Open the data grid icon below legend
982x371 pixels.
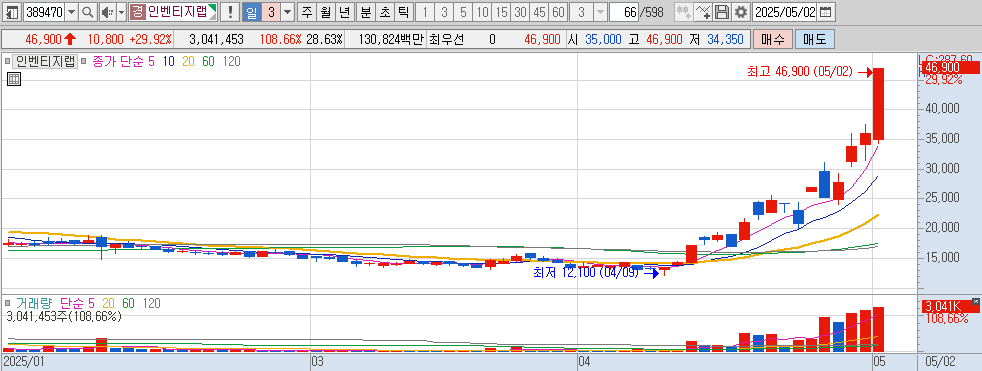pos(14,79)
